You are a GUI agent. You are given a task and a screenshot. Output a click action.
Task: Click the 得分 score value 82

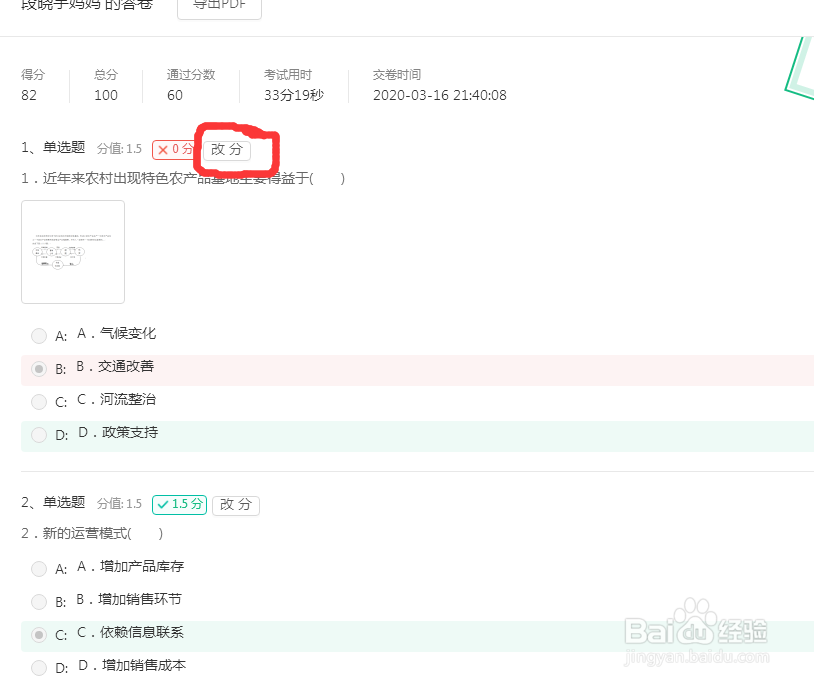pyautogui.click(x=29, y=95)
